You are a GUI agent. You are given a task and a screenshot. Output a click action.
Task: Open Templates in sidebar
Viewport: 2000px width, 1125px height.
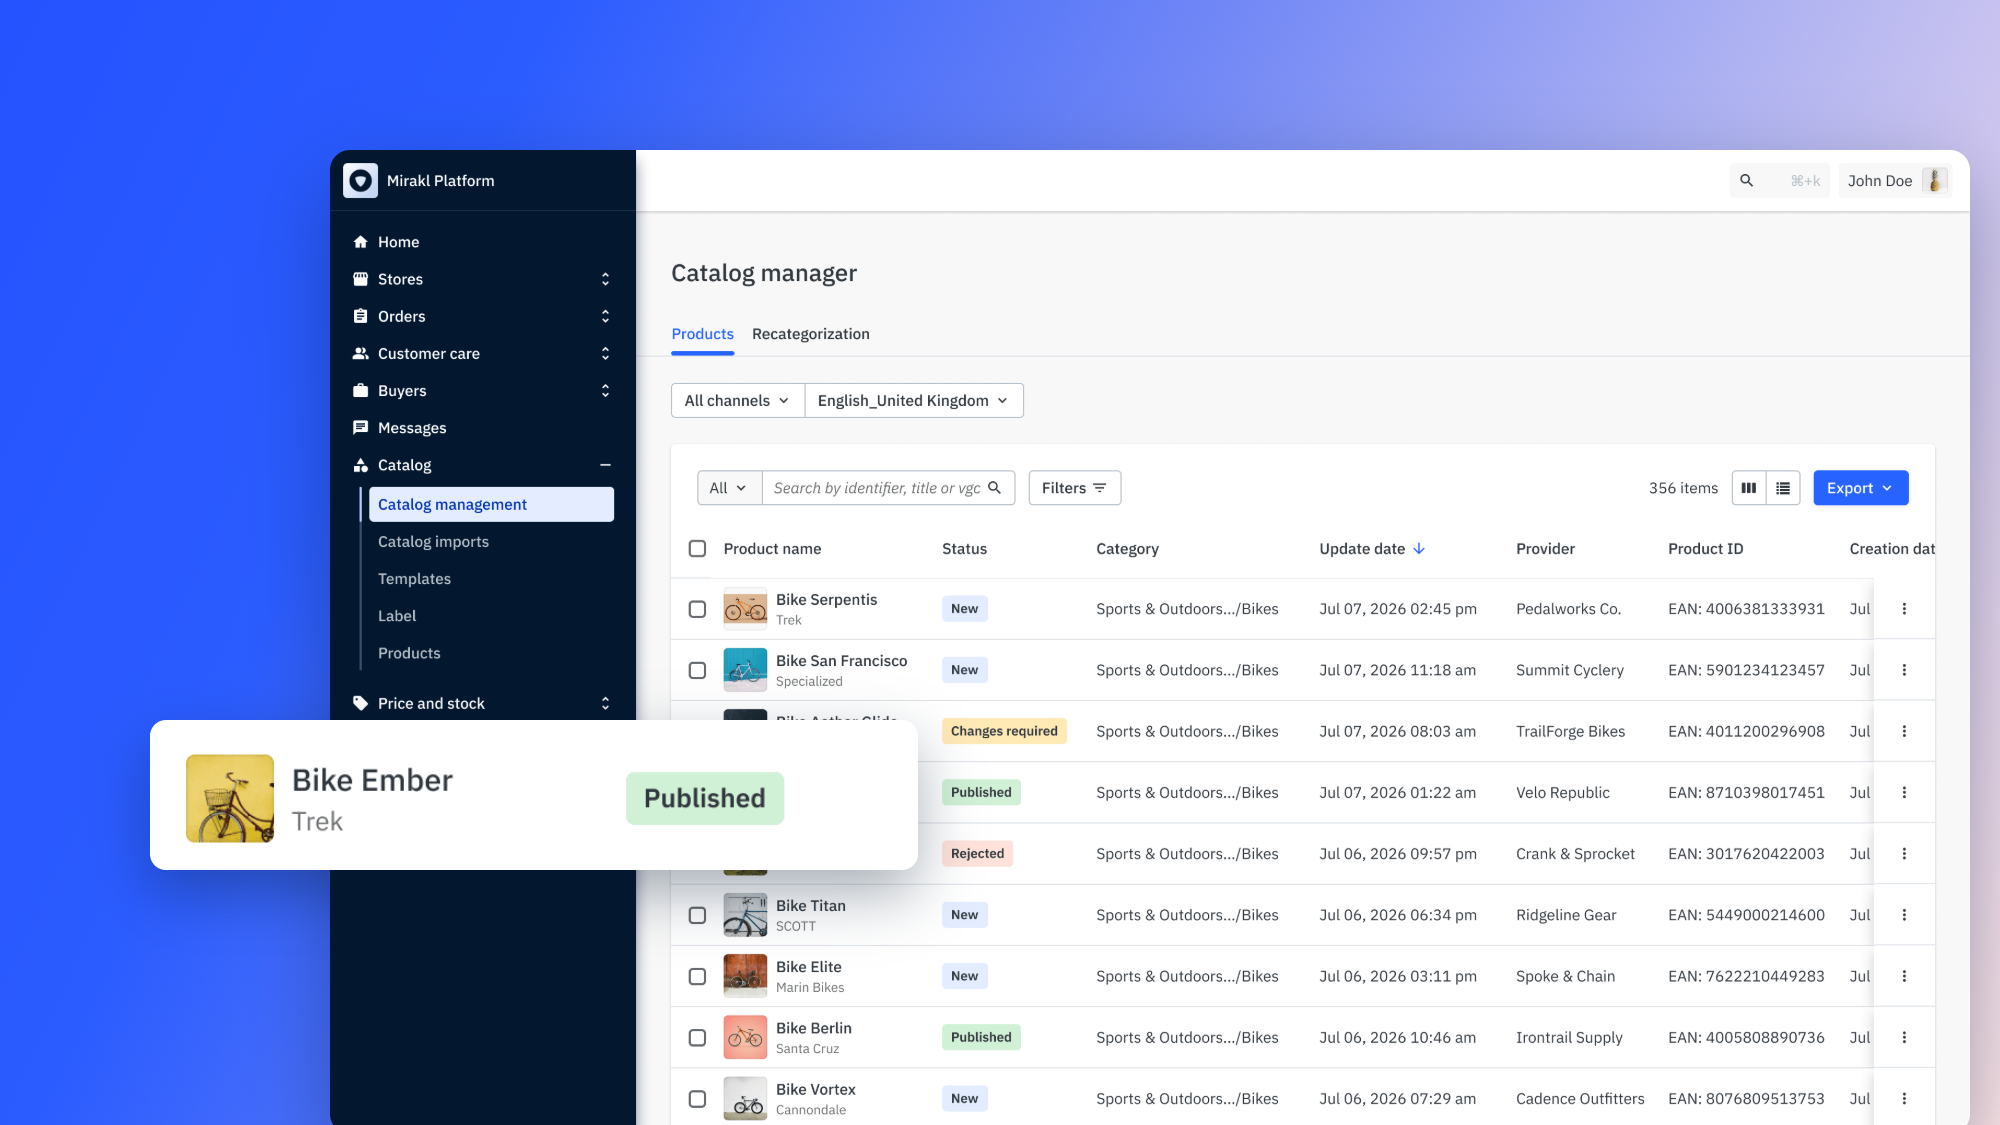414,578
